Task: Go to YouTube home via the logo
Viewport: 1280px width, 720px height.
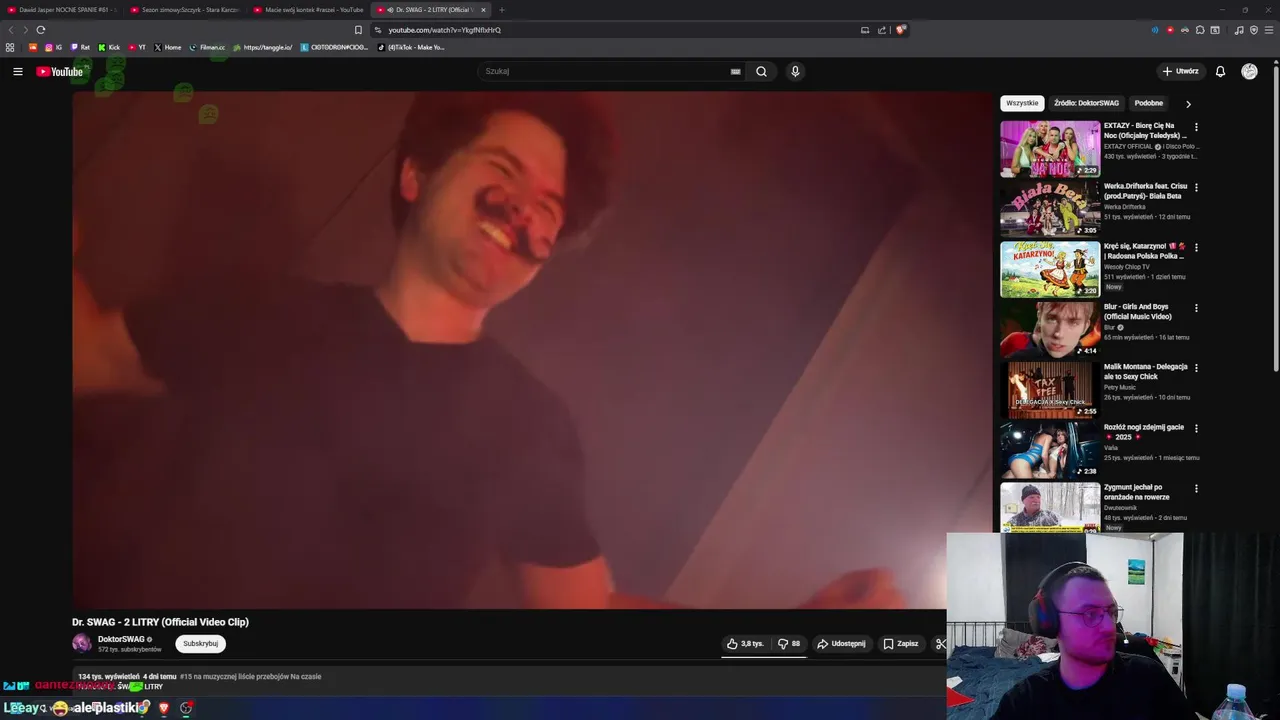Action: (60, 71)
